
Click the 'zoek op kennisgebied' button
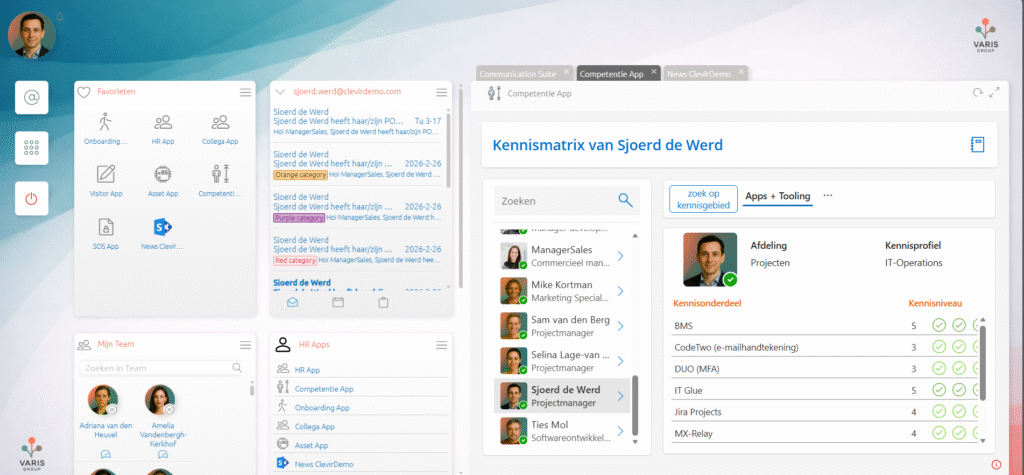[703, 197]
